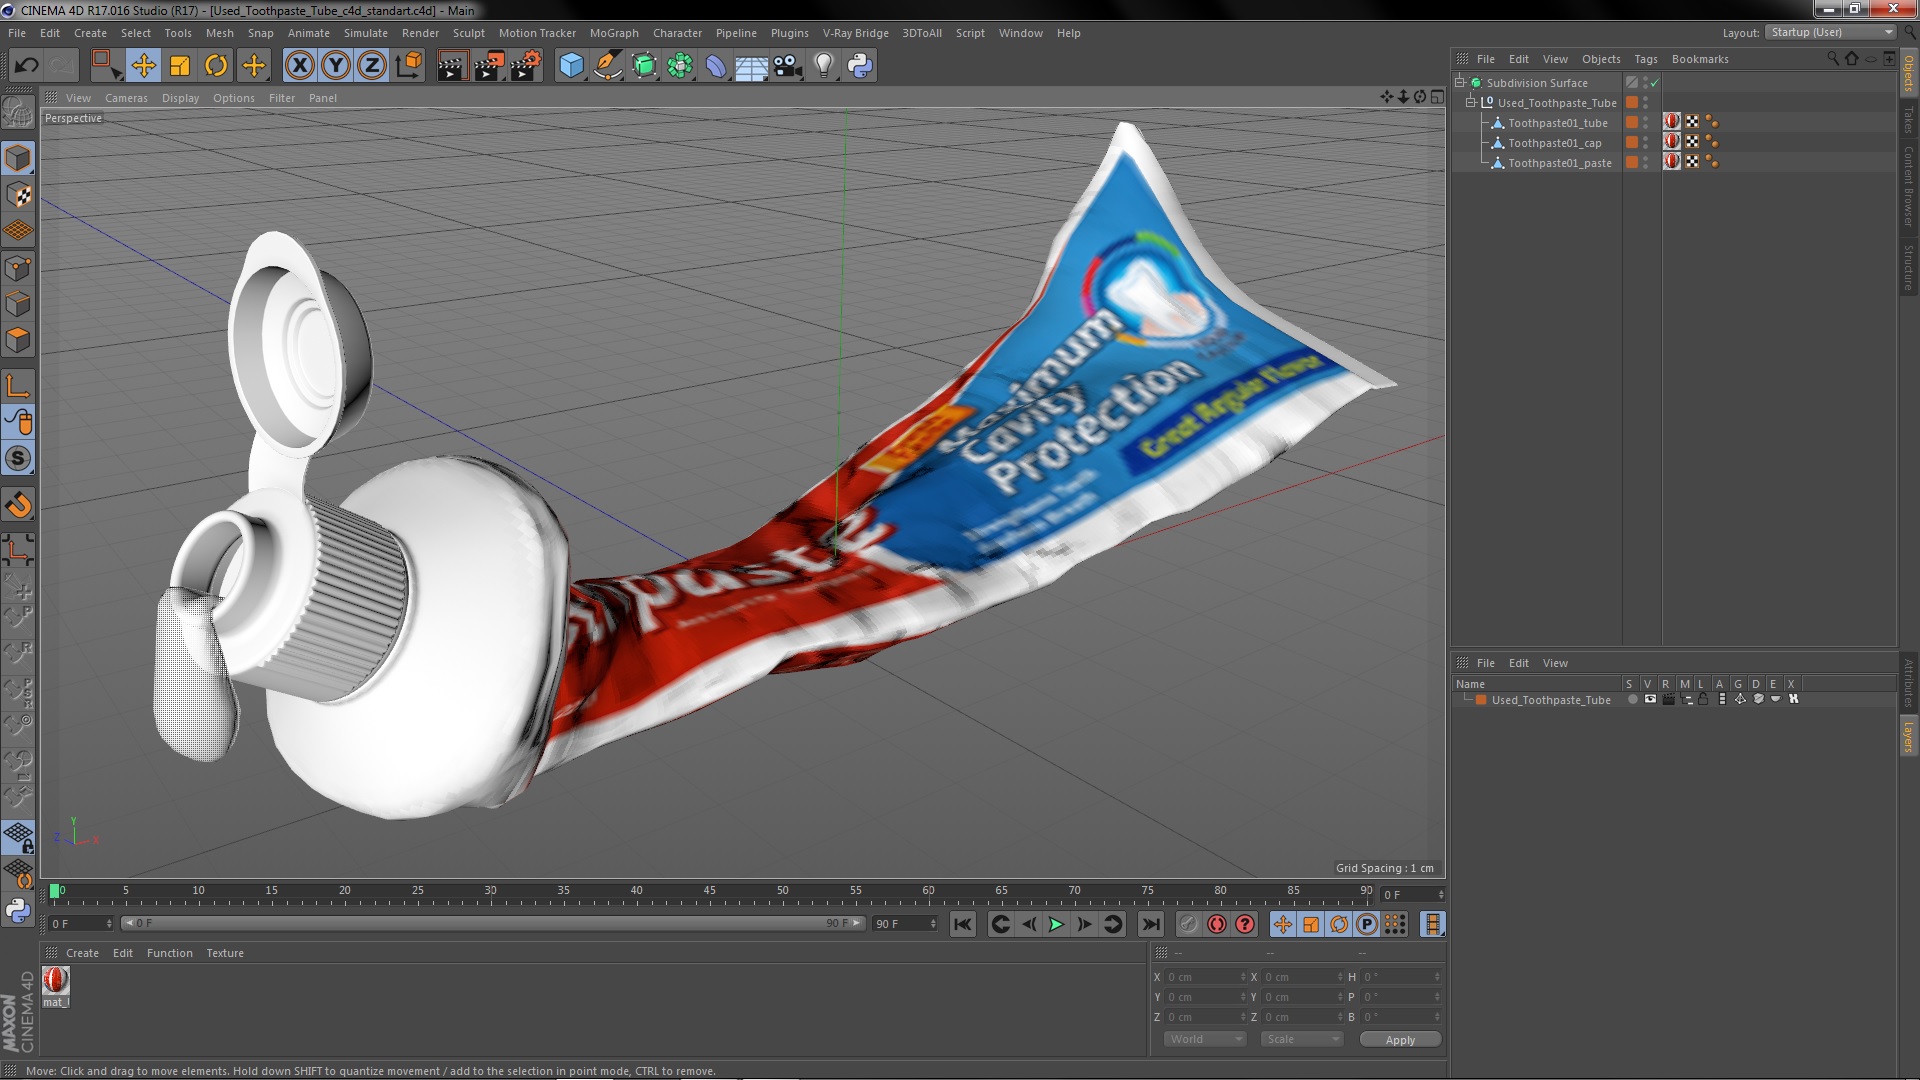1920x1080 pixels.
Task: Go to start of animation
Action: 962,925
